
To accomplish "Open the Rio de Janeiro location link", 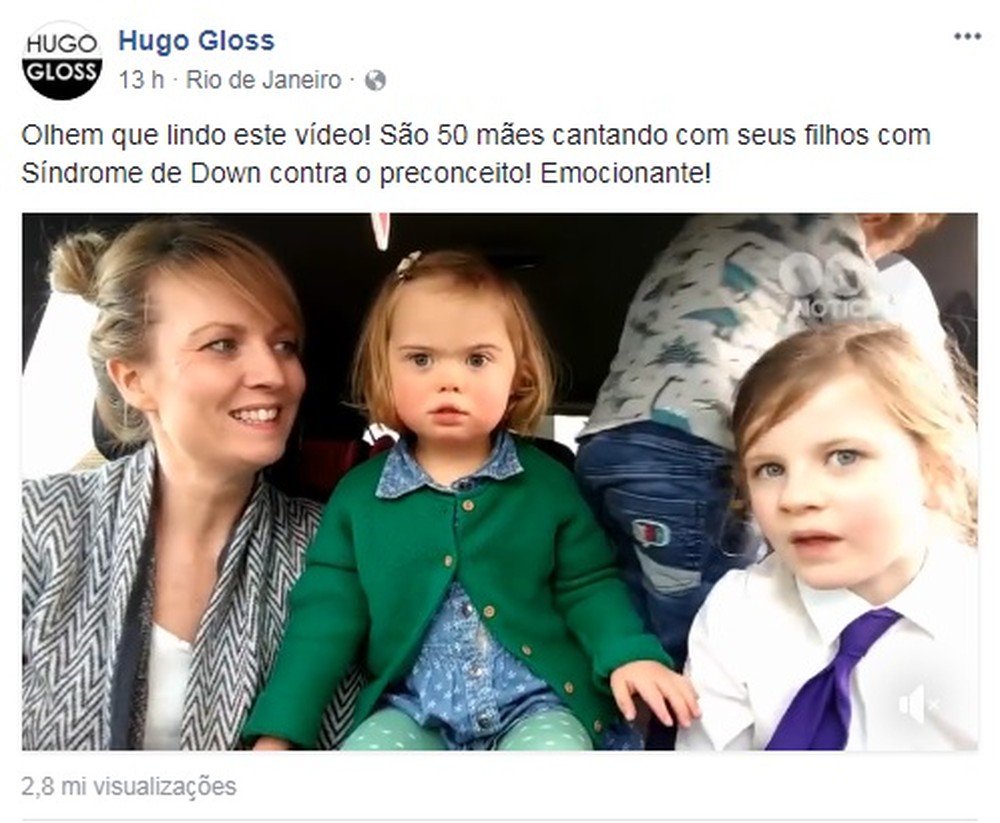I will 263,80.
